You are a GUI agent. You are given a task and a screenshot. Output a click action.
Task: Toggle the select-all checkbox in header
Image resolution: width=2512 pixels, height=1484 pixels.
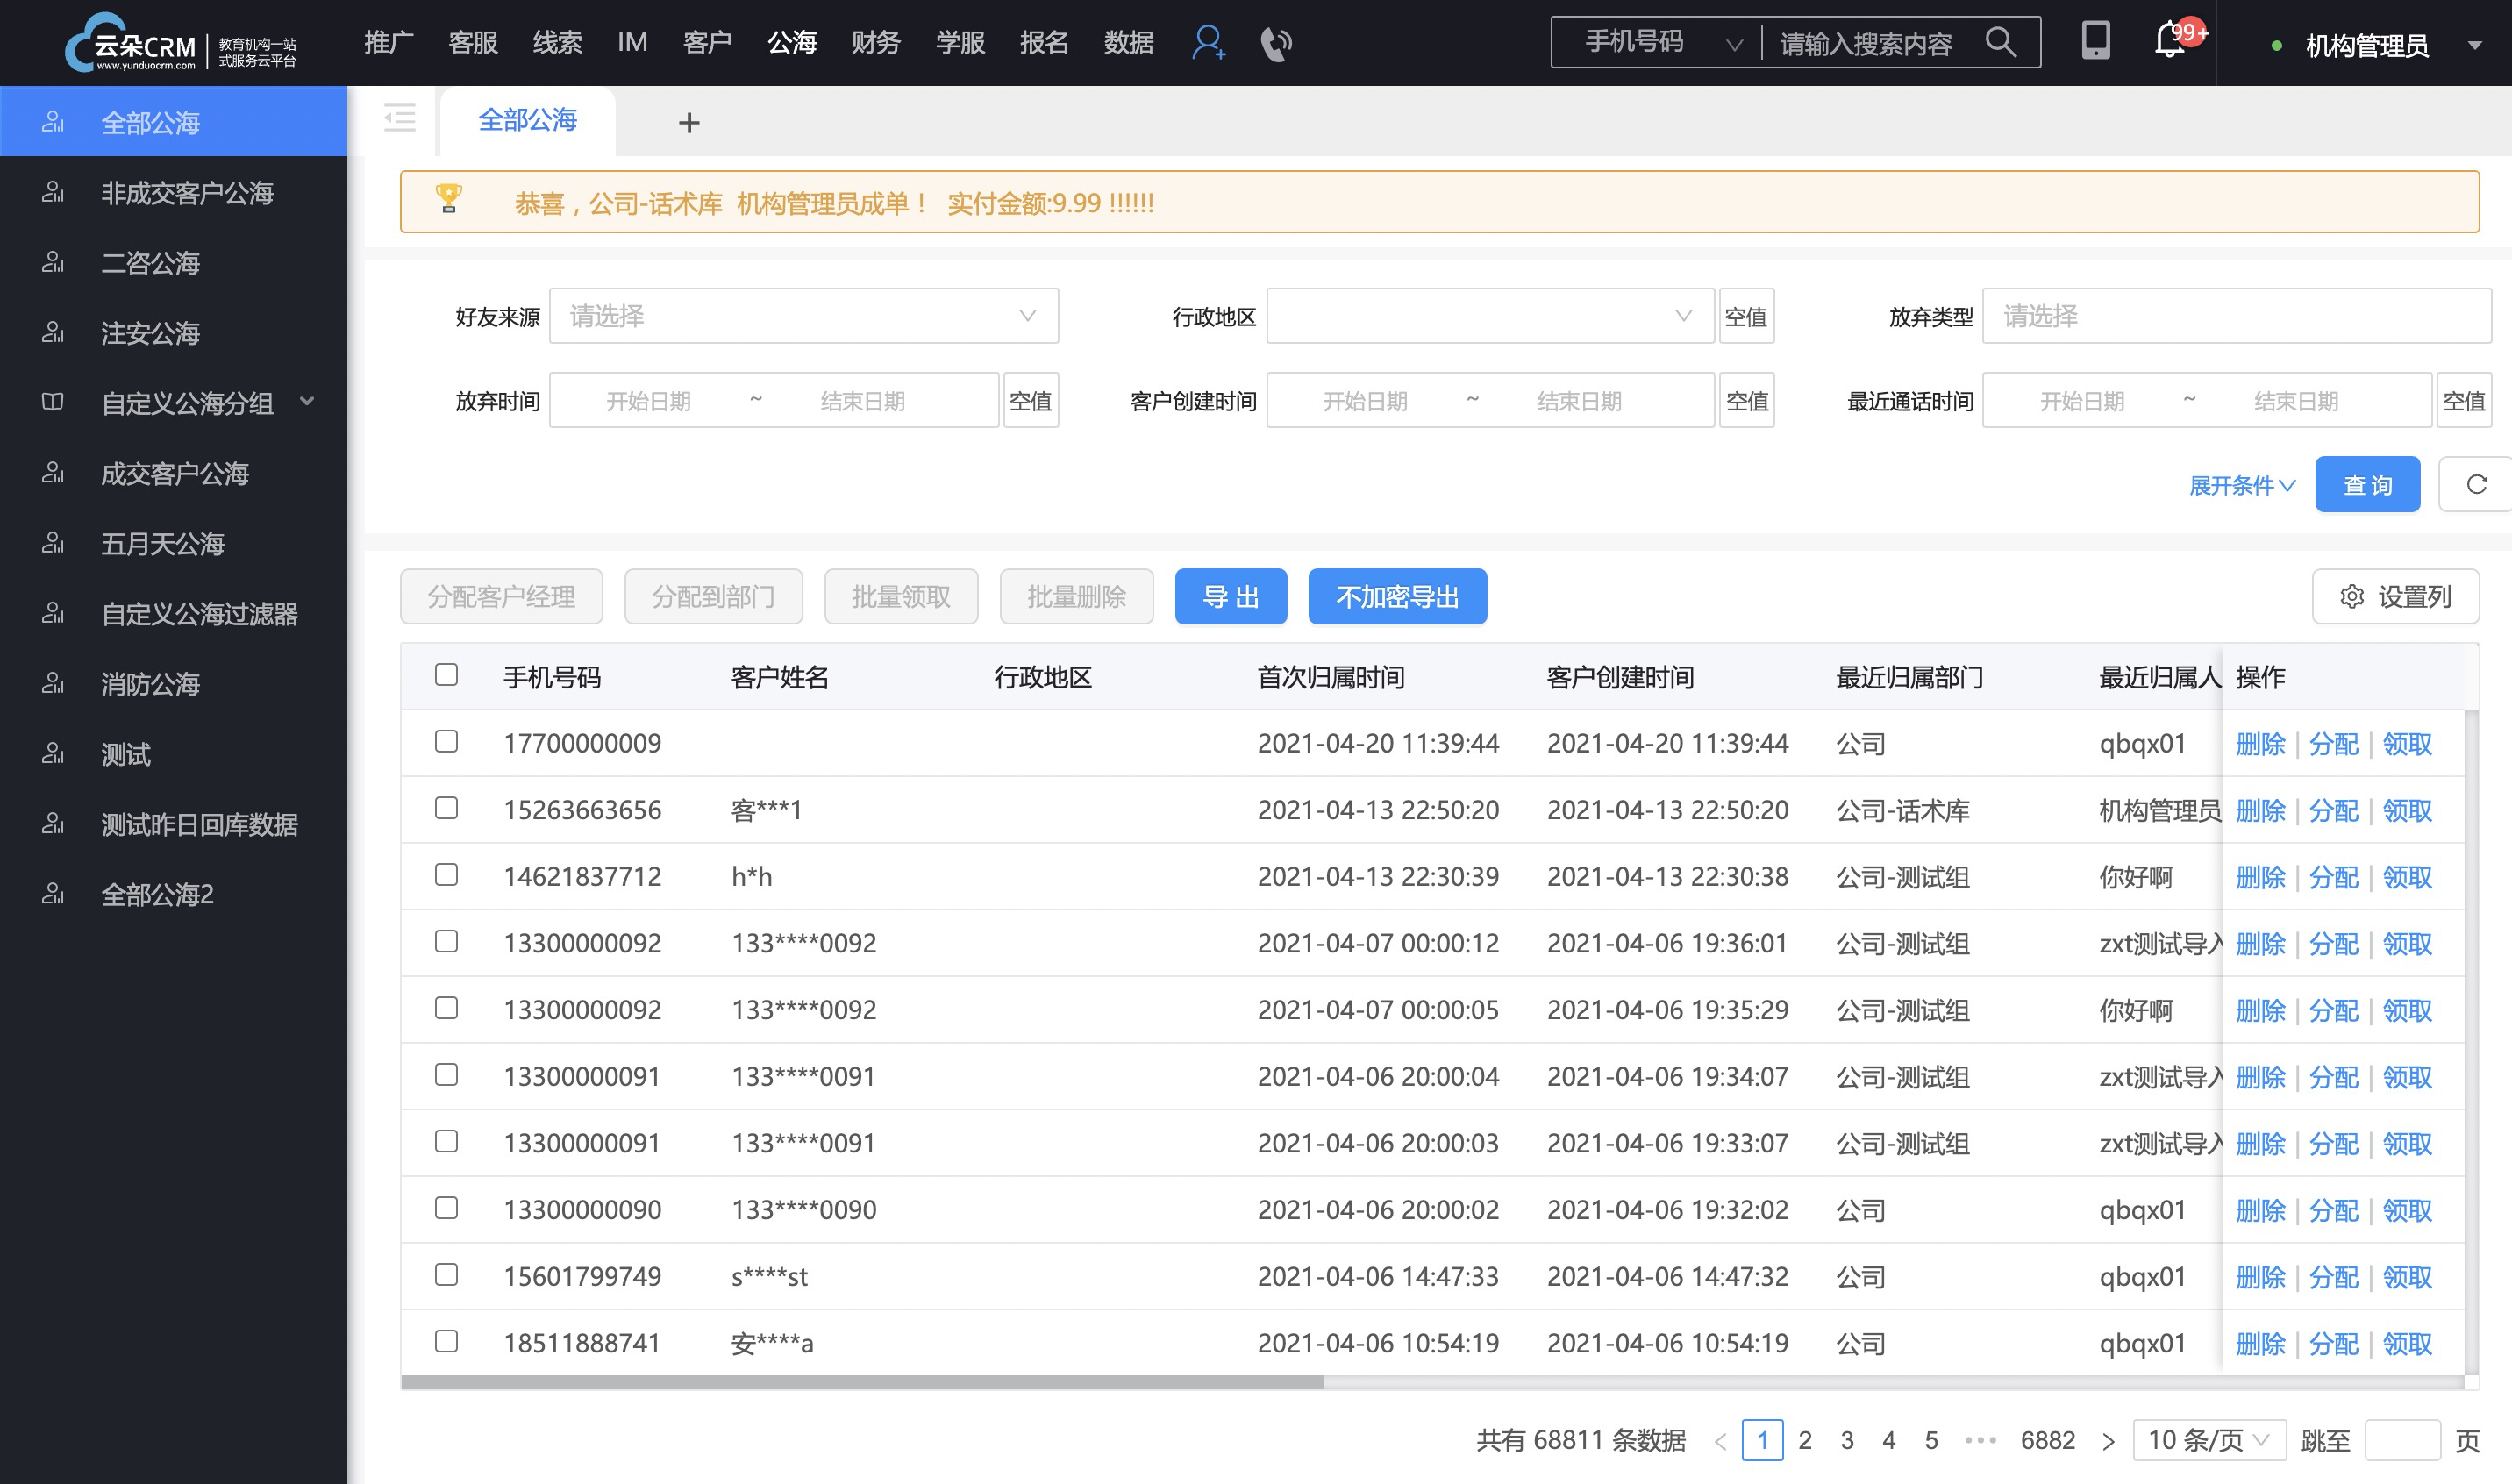(x=447, y=674)
